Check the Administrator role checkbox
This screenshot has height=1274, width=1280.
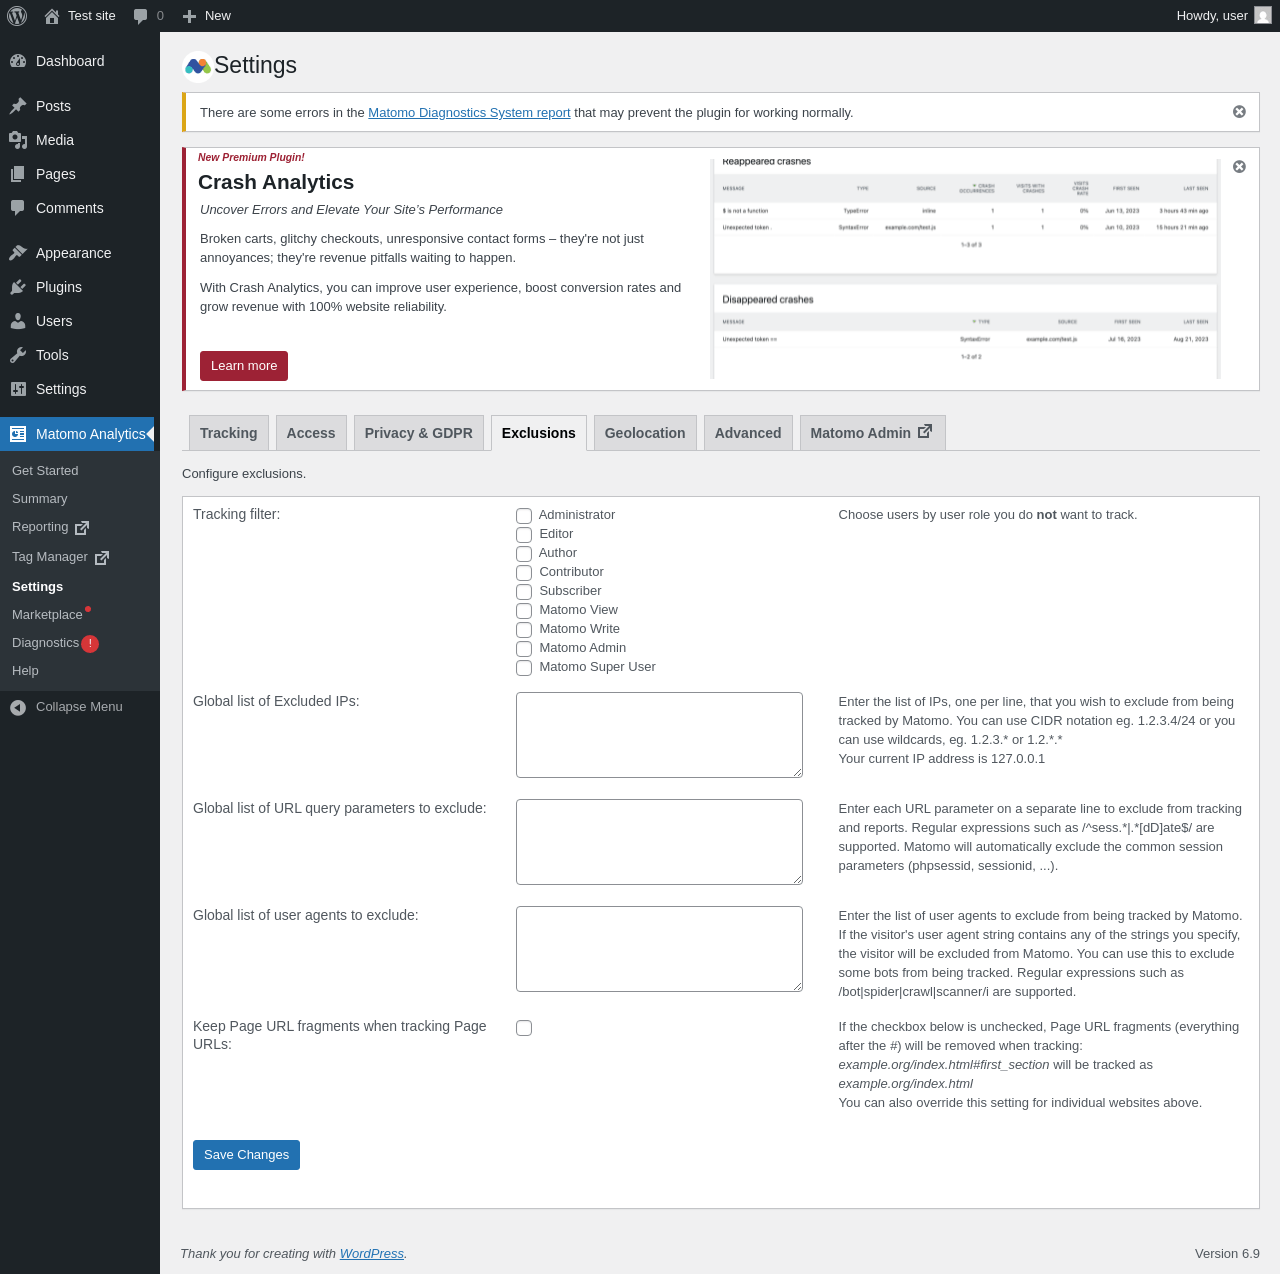click(524, 516)
